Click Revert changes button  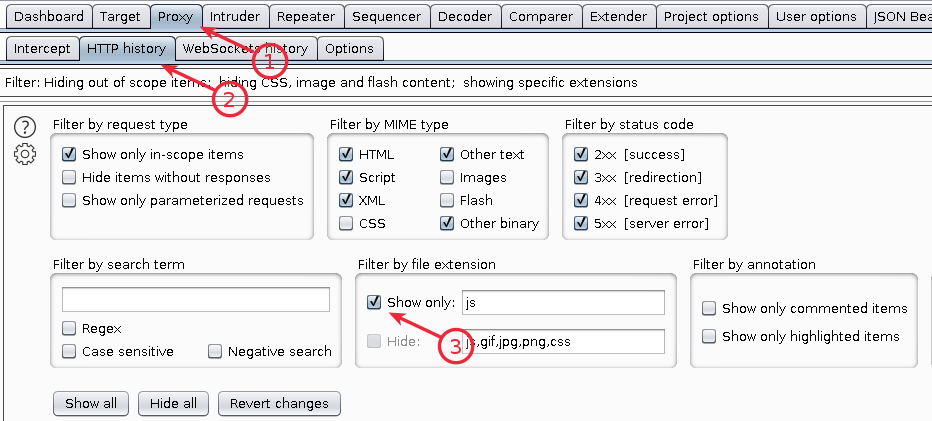[279, 404]
